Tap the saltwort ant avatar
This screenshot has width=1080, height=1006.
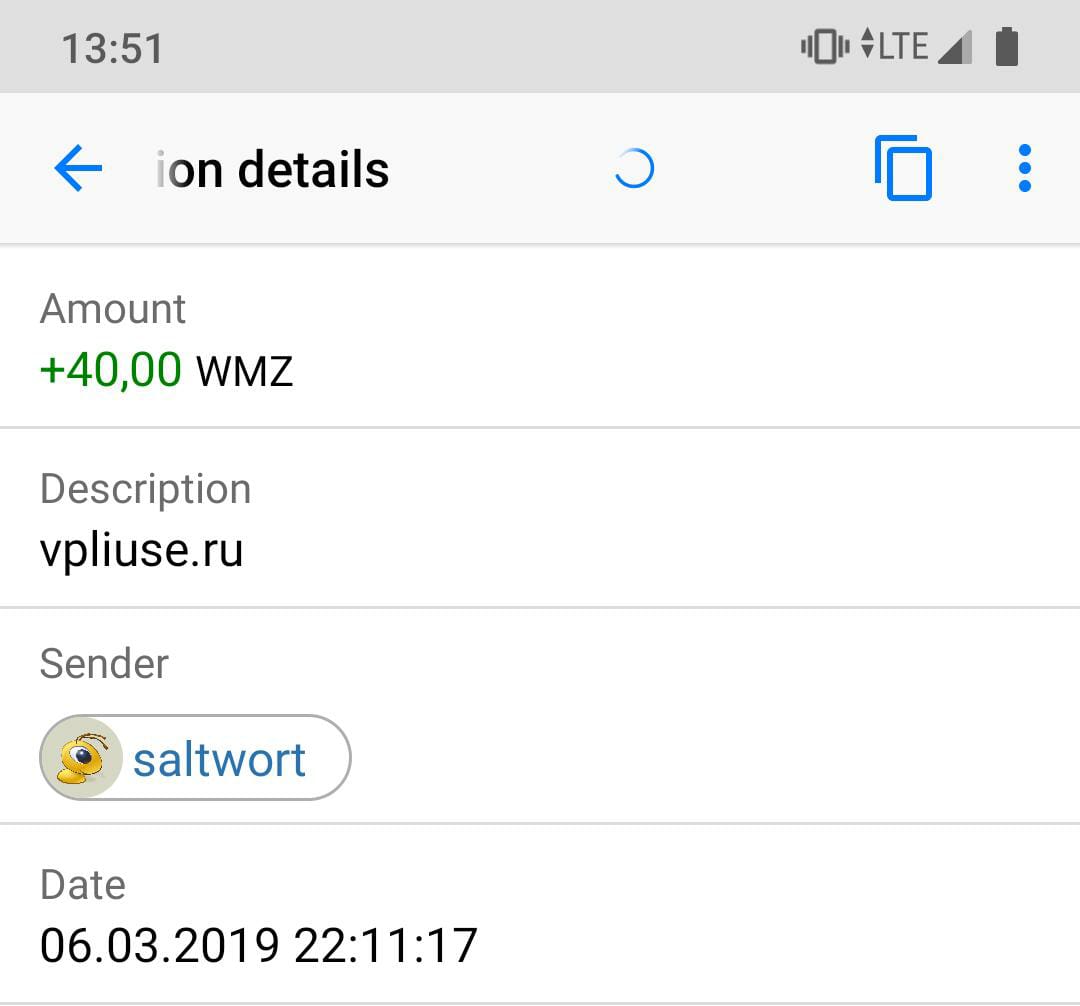tap(82, 757)
